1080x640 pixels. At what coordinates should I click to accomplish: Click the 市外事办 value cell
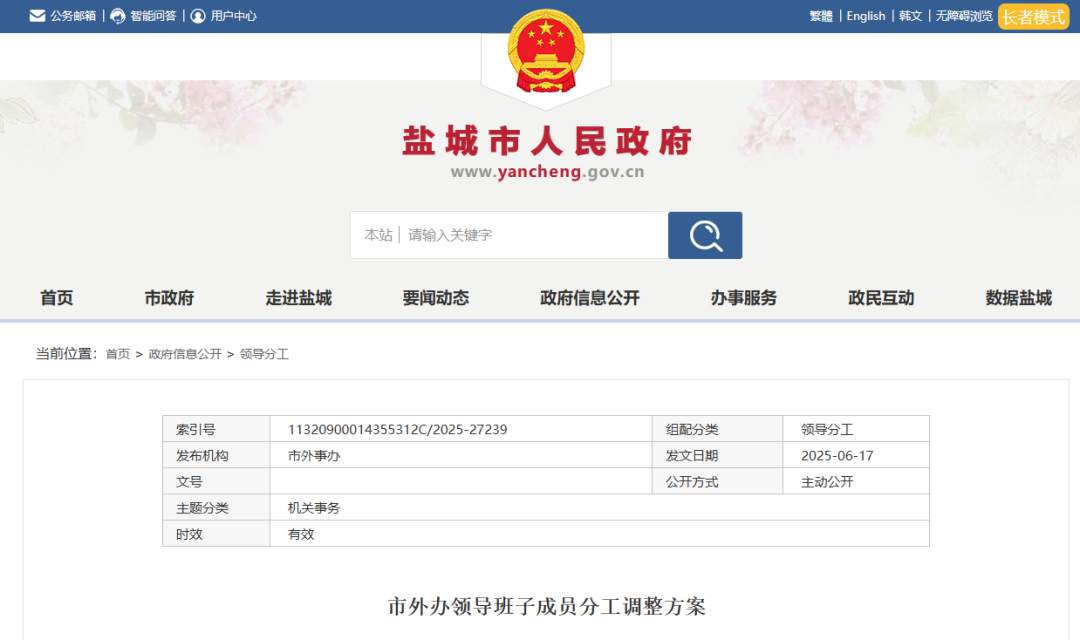coord(461,455)
